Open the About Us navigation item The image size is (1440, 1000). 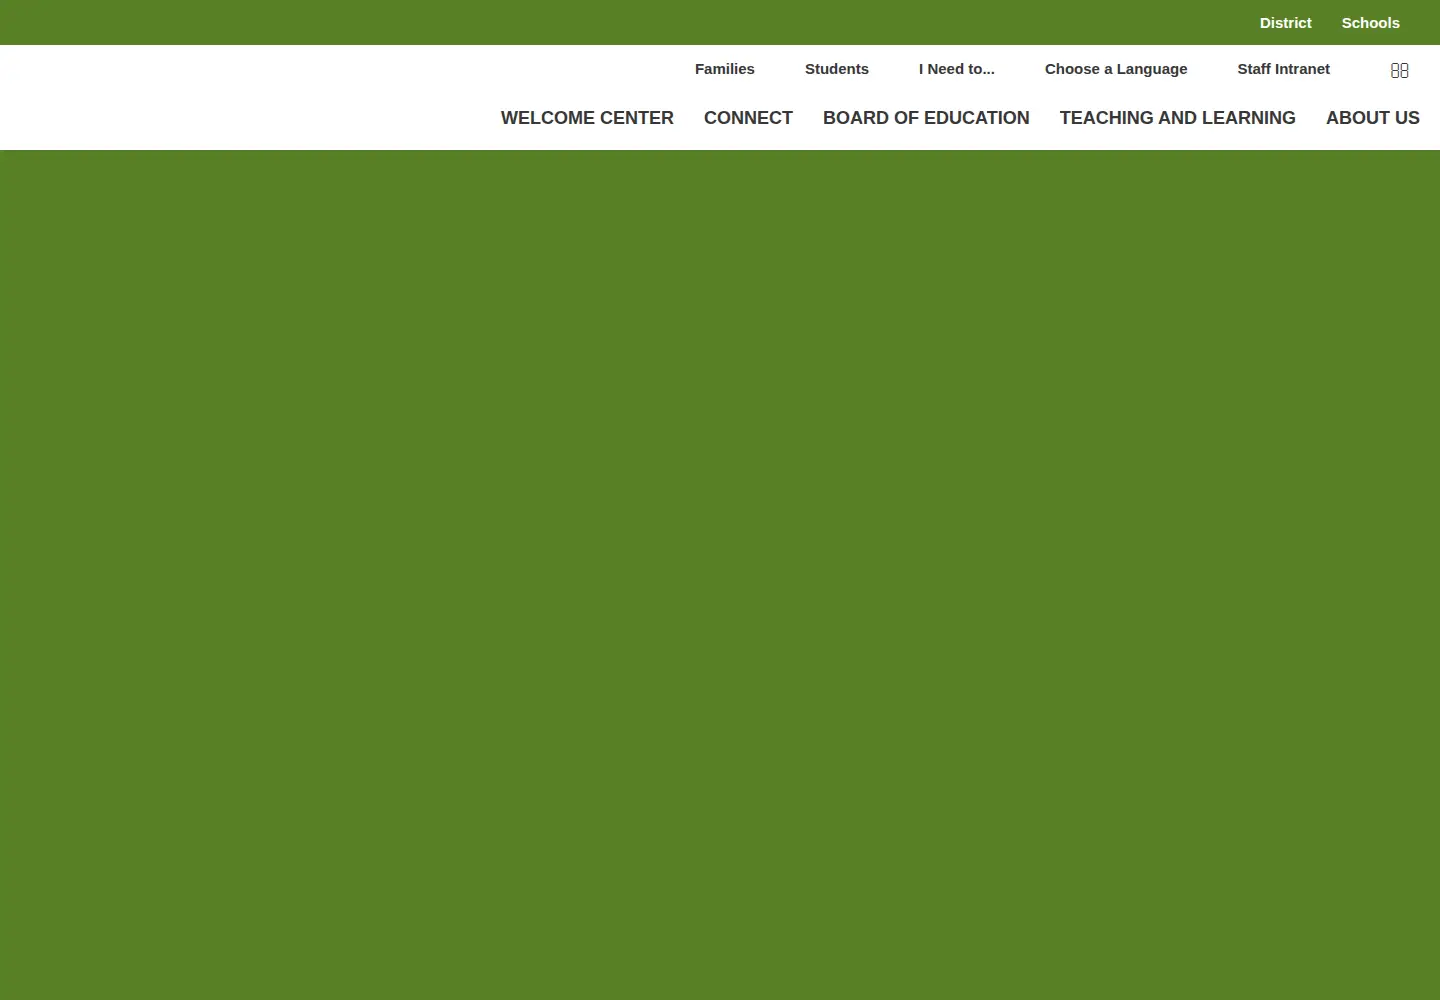pyautogui.click(x=1373, y=118)
